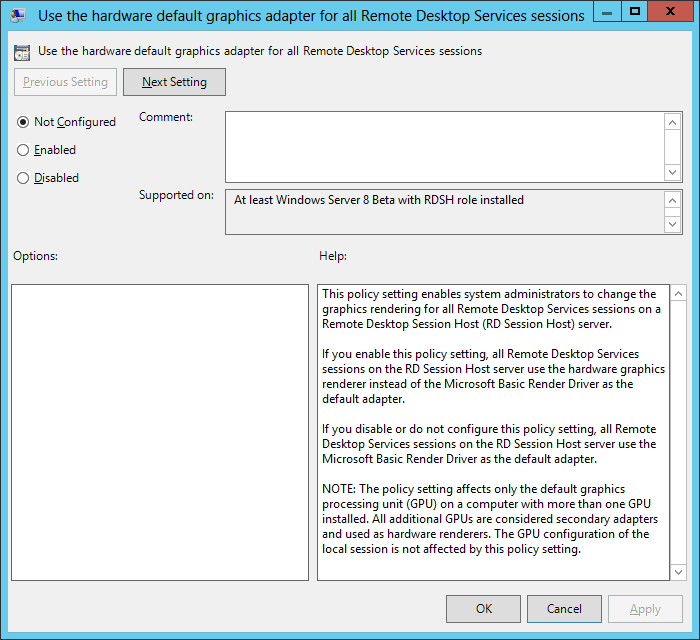
Task: Choose the Enabled option
Action: [x=23, y=150]
